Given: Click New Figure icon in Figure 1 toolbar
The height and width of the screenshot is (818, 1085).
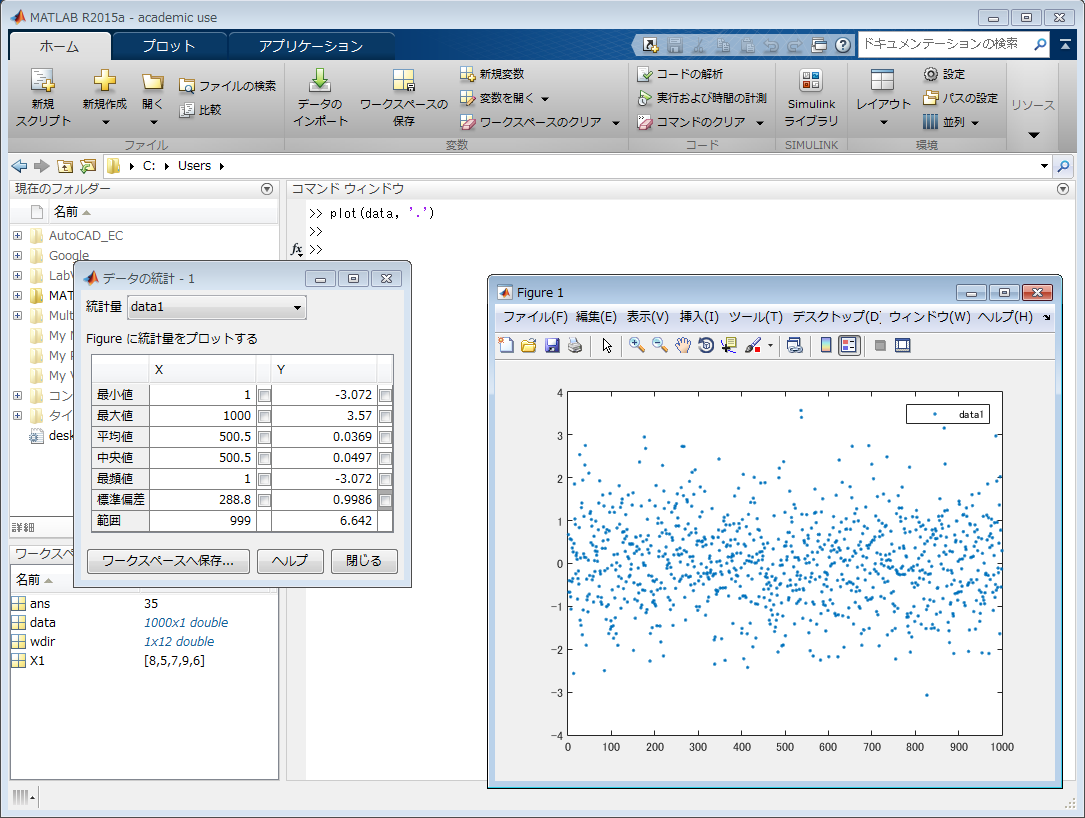Looking at the screenshot, I should coord(506,345).
